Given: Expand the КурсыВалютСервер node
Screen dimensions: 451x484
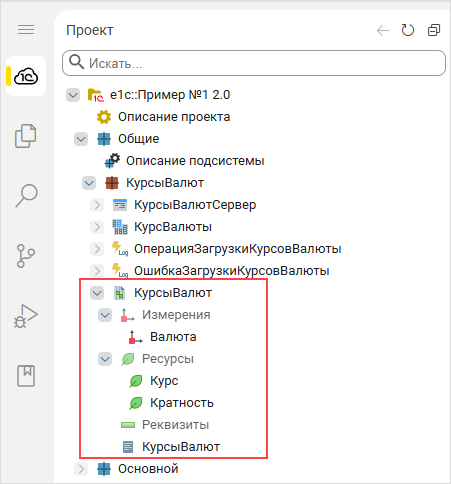Looking at the screenshot, I should click(x=97, y=205).
